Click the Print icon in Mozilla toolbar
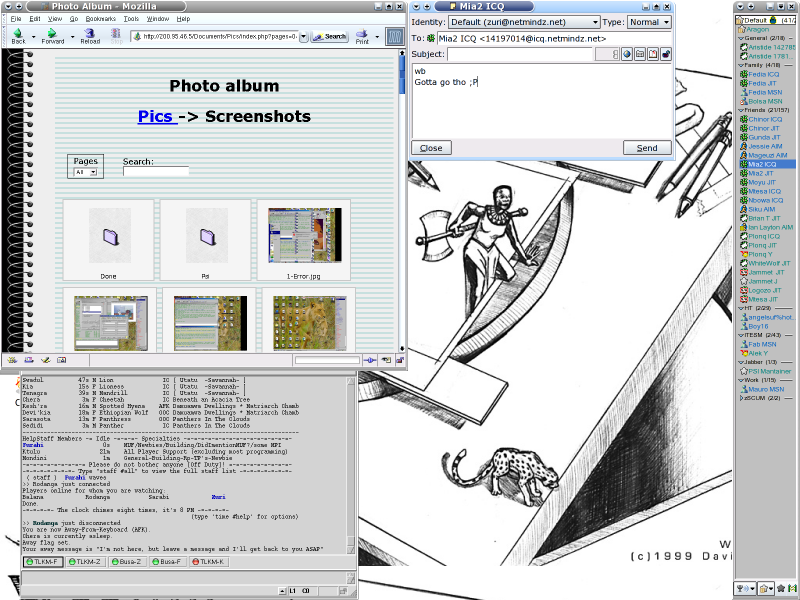The width and height of the screenshot is (800, 600). click(x=362, y=35)
